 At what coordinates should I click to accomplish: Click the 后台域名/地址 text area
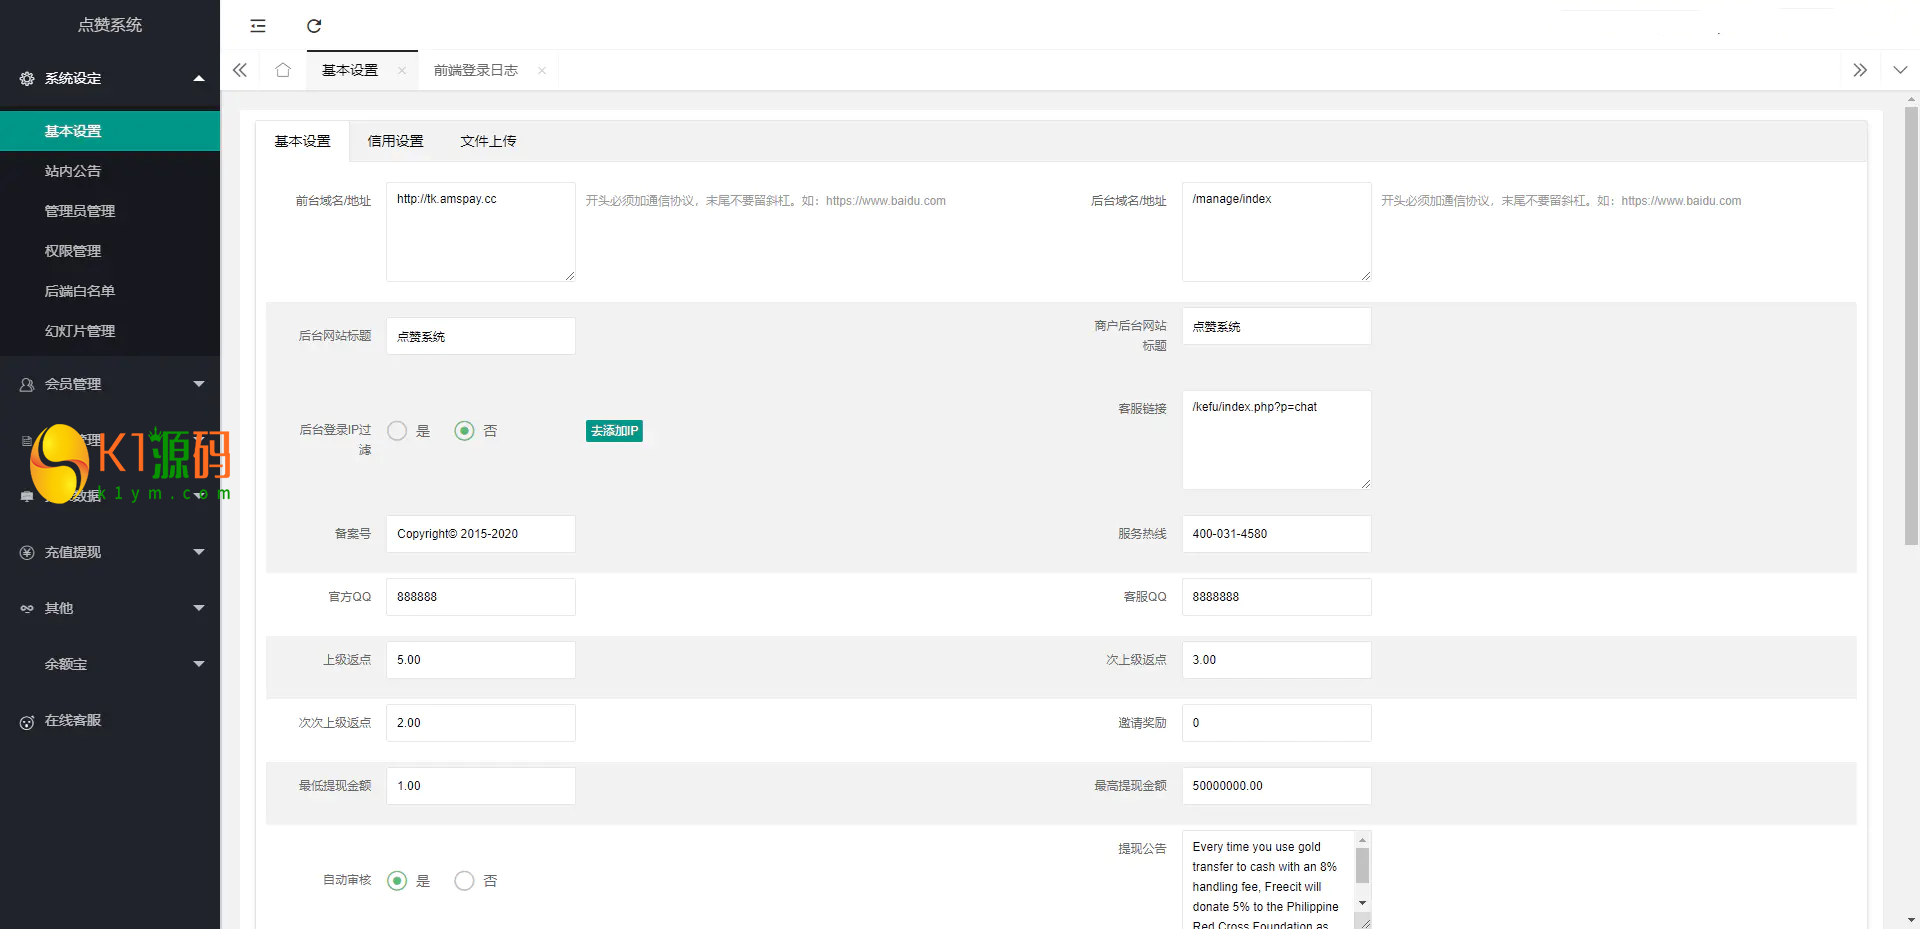coord(1276,232)
